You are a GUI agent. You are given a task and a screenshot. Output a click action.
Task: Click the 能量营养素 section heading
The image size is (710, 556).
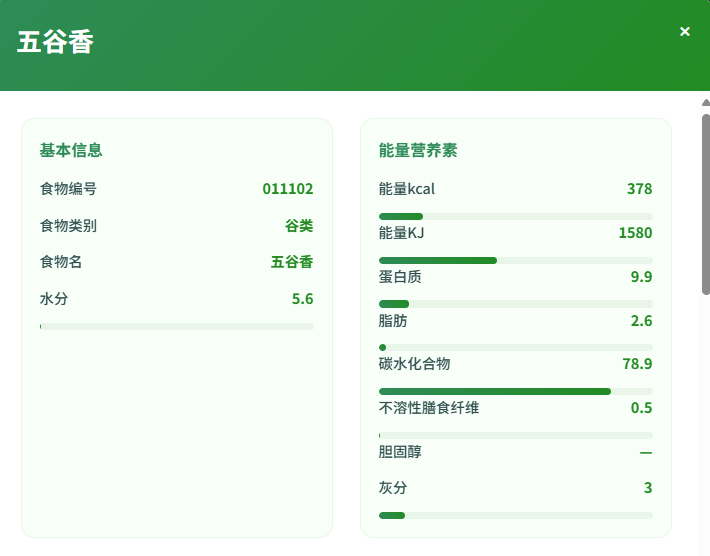click(418, 150)
